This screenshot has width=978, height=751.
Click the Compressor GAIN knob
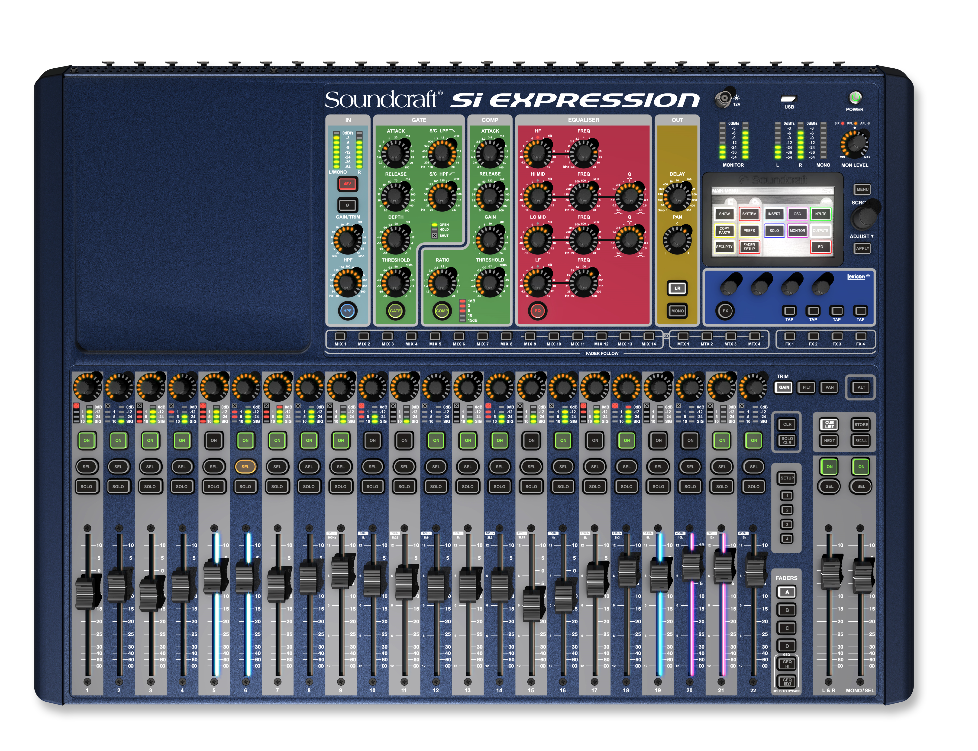click(x=490, y=240)
